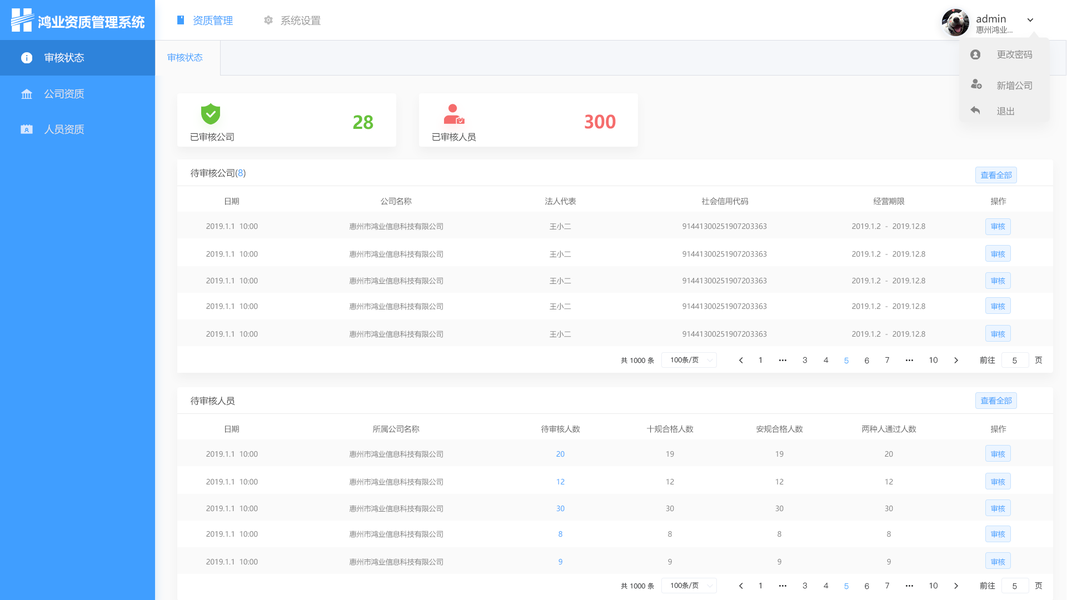Click the green shield 已审核公司 icon

click(211, 114)
